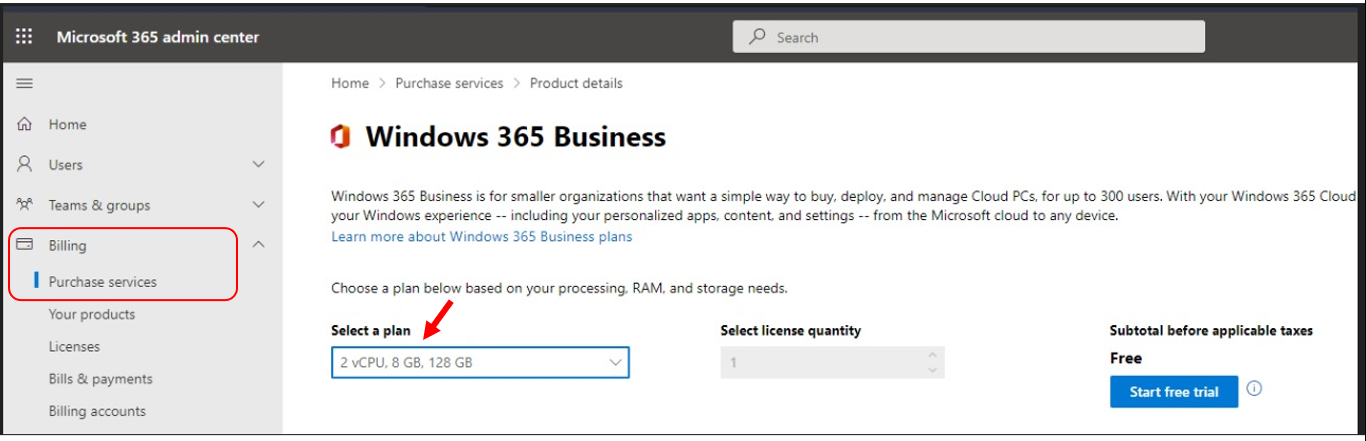Image resolution: width=1366 pixels, height=441 pixels.
Task: Open the Select a plan dropdown
Action: 480,362
